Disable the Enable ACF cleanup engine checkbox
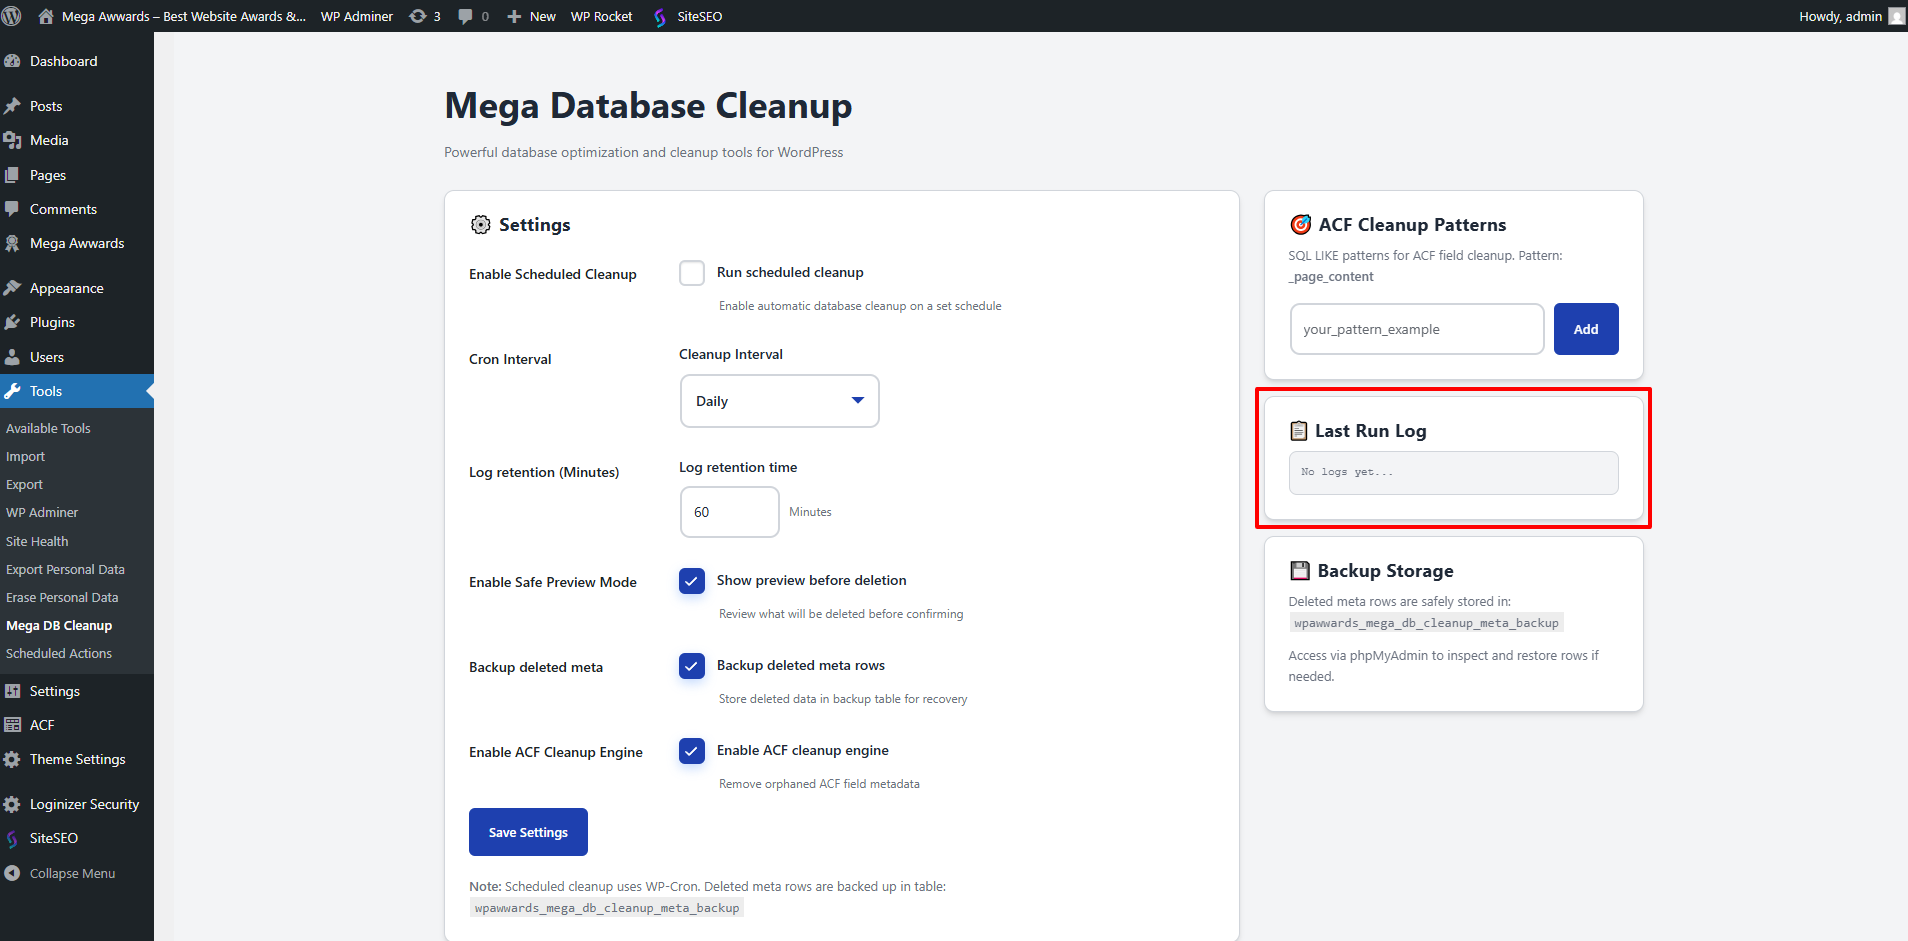The width and height of the screenshot is (1908, 941). 692,751
